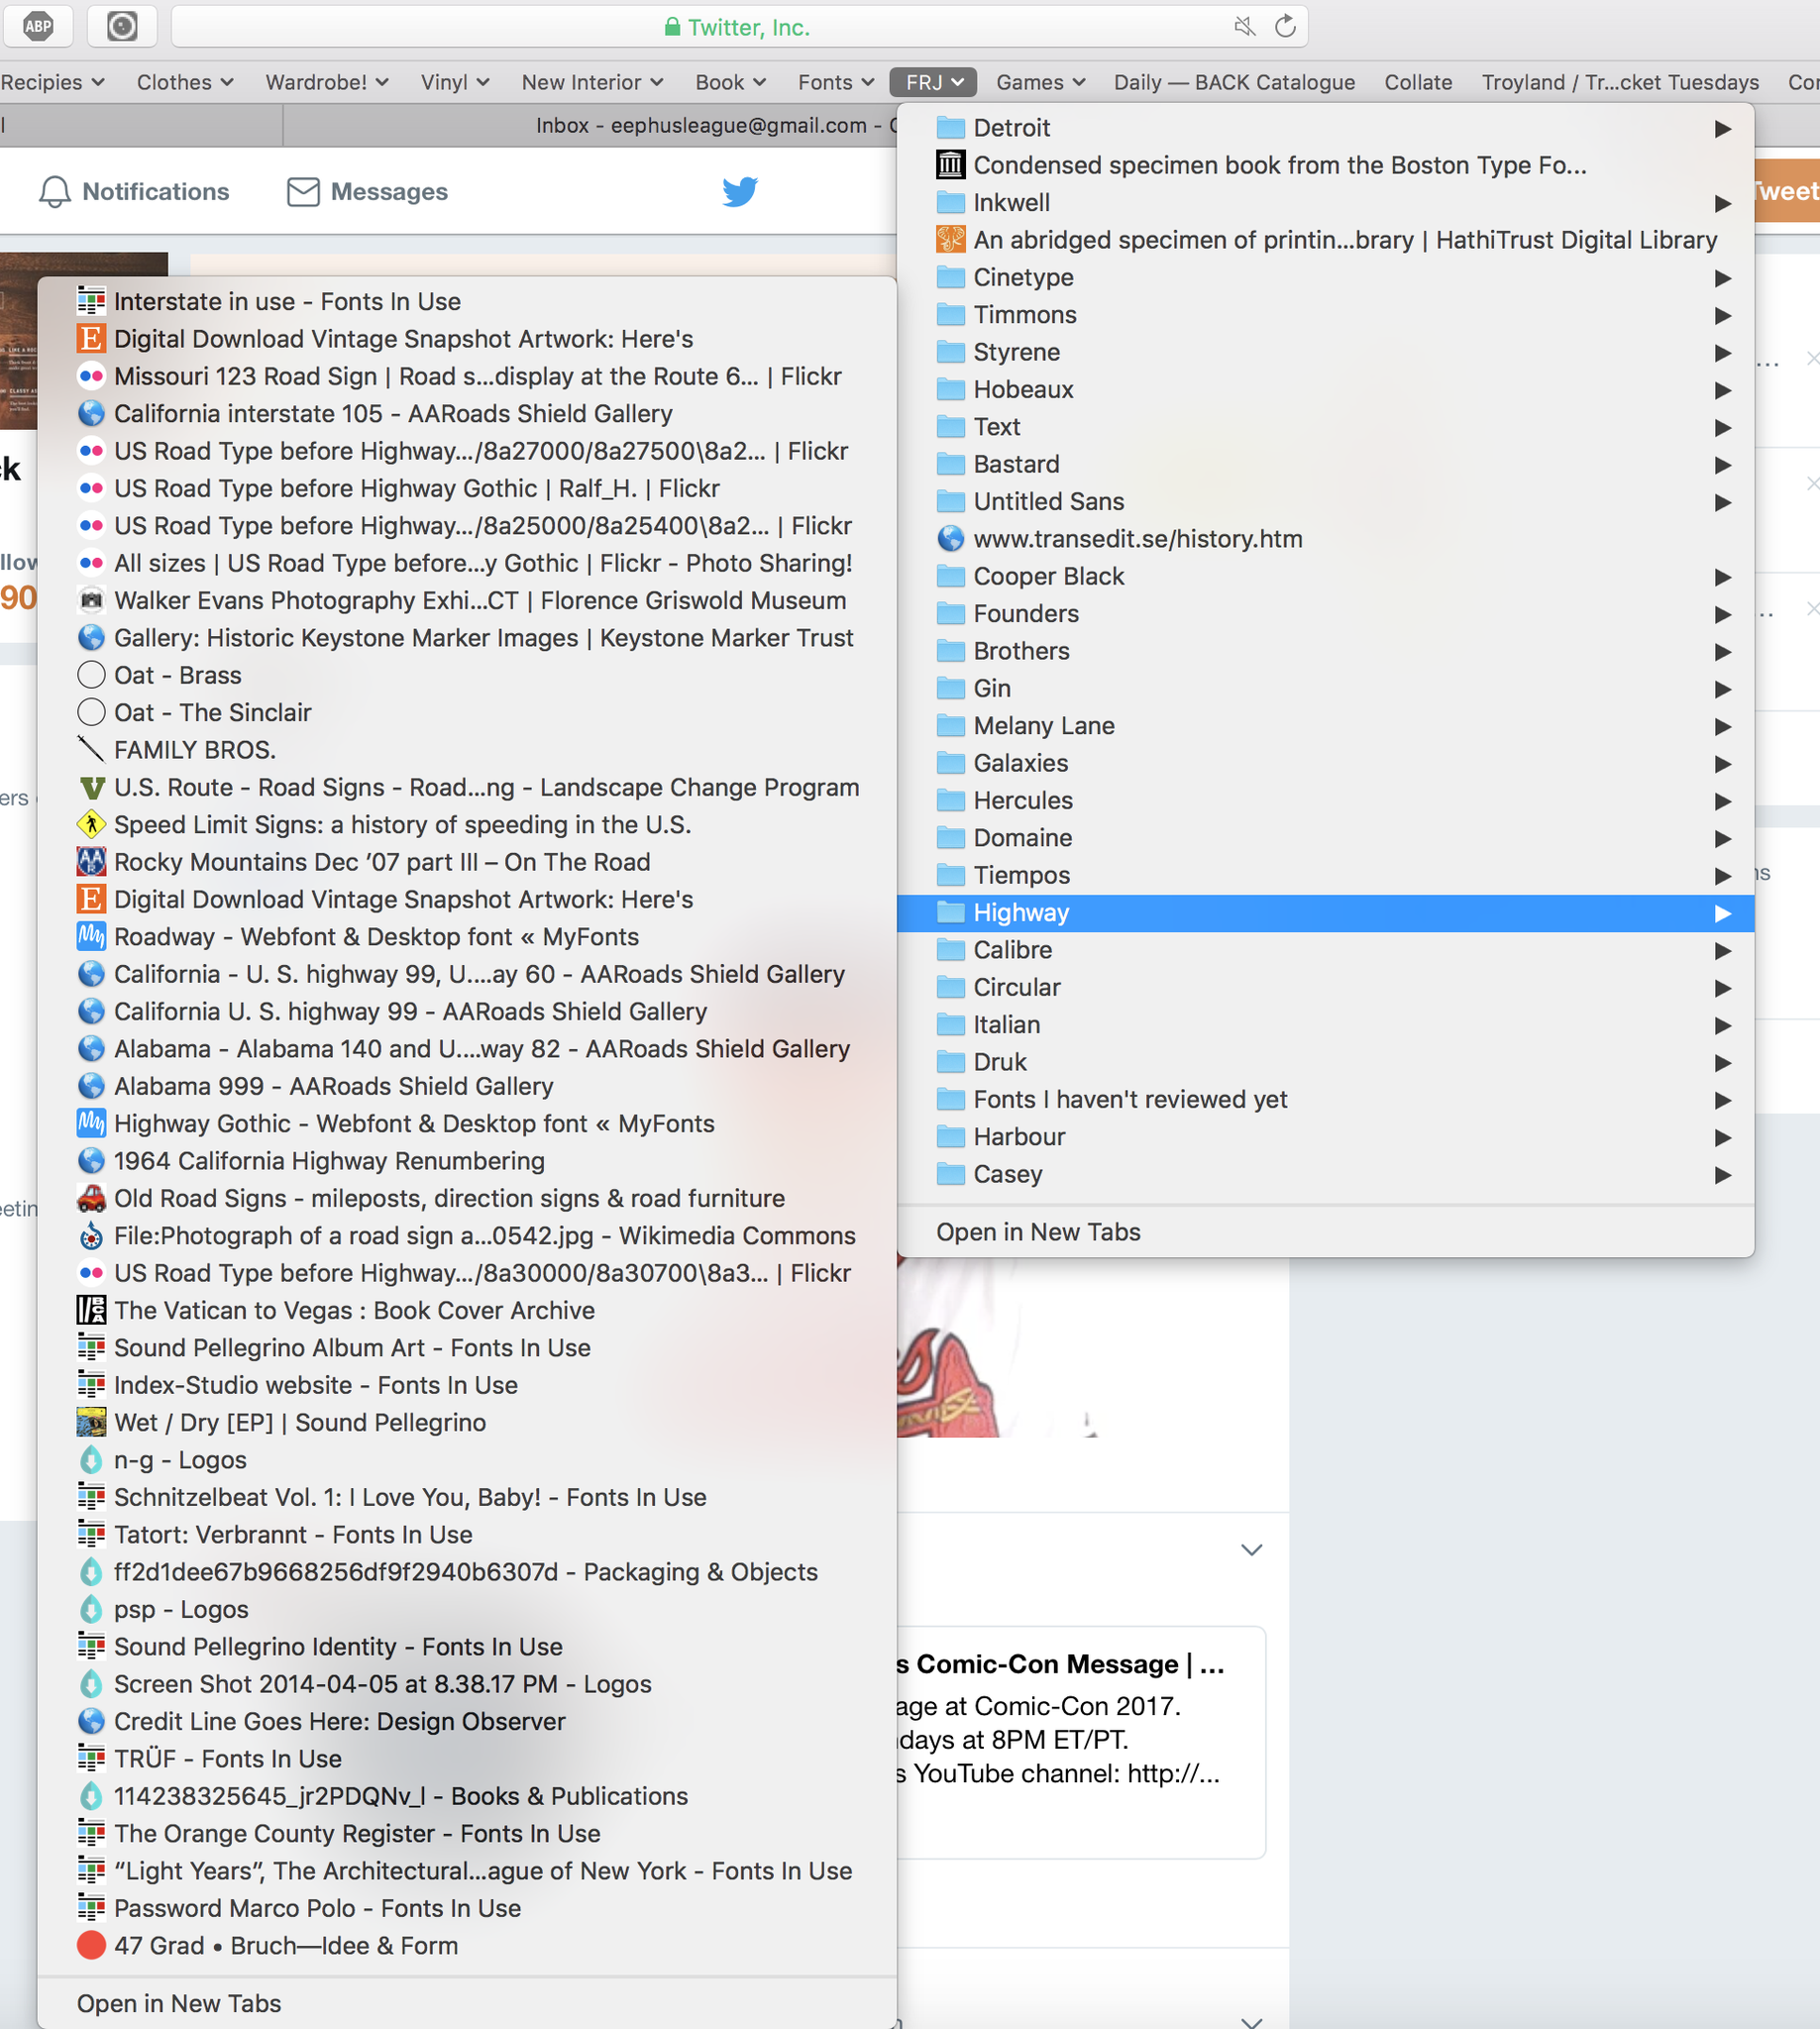Click the diagonal line icon beside FAMILY BROS.
This screenshot has height=2029, width=1820.
[x=91, y=750]
